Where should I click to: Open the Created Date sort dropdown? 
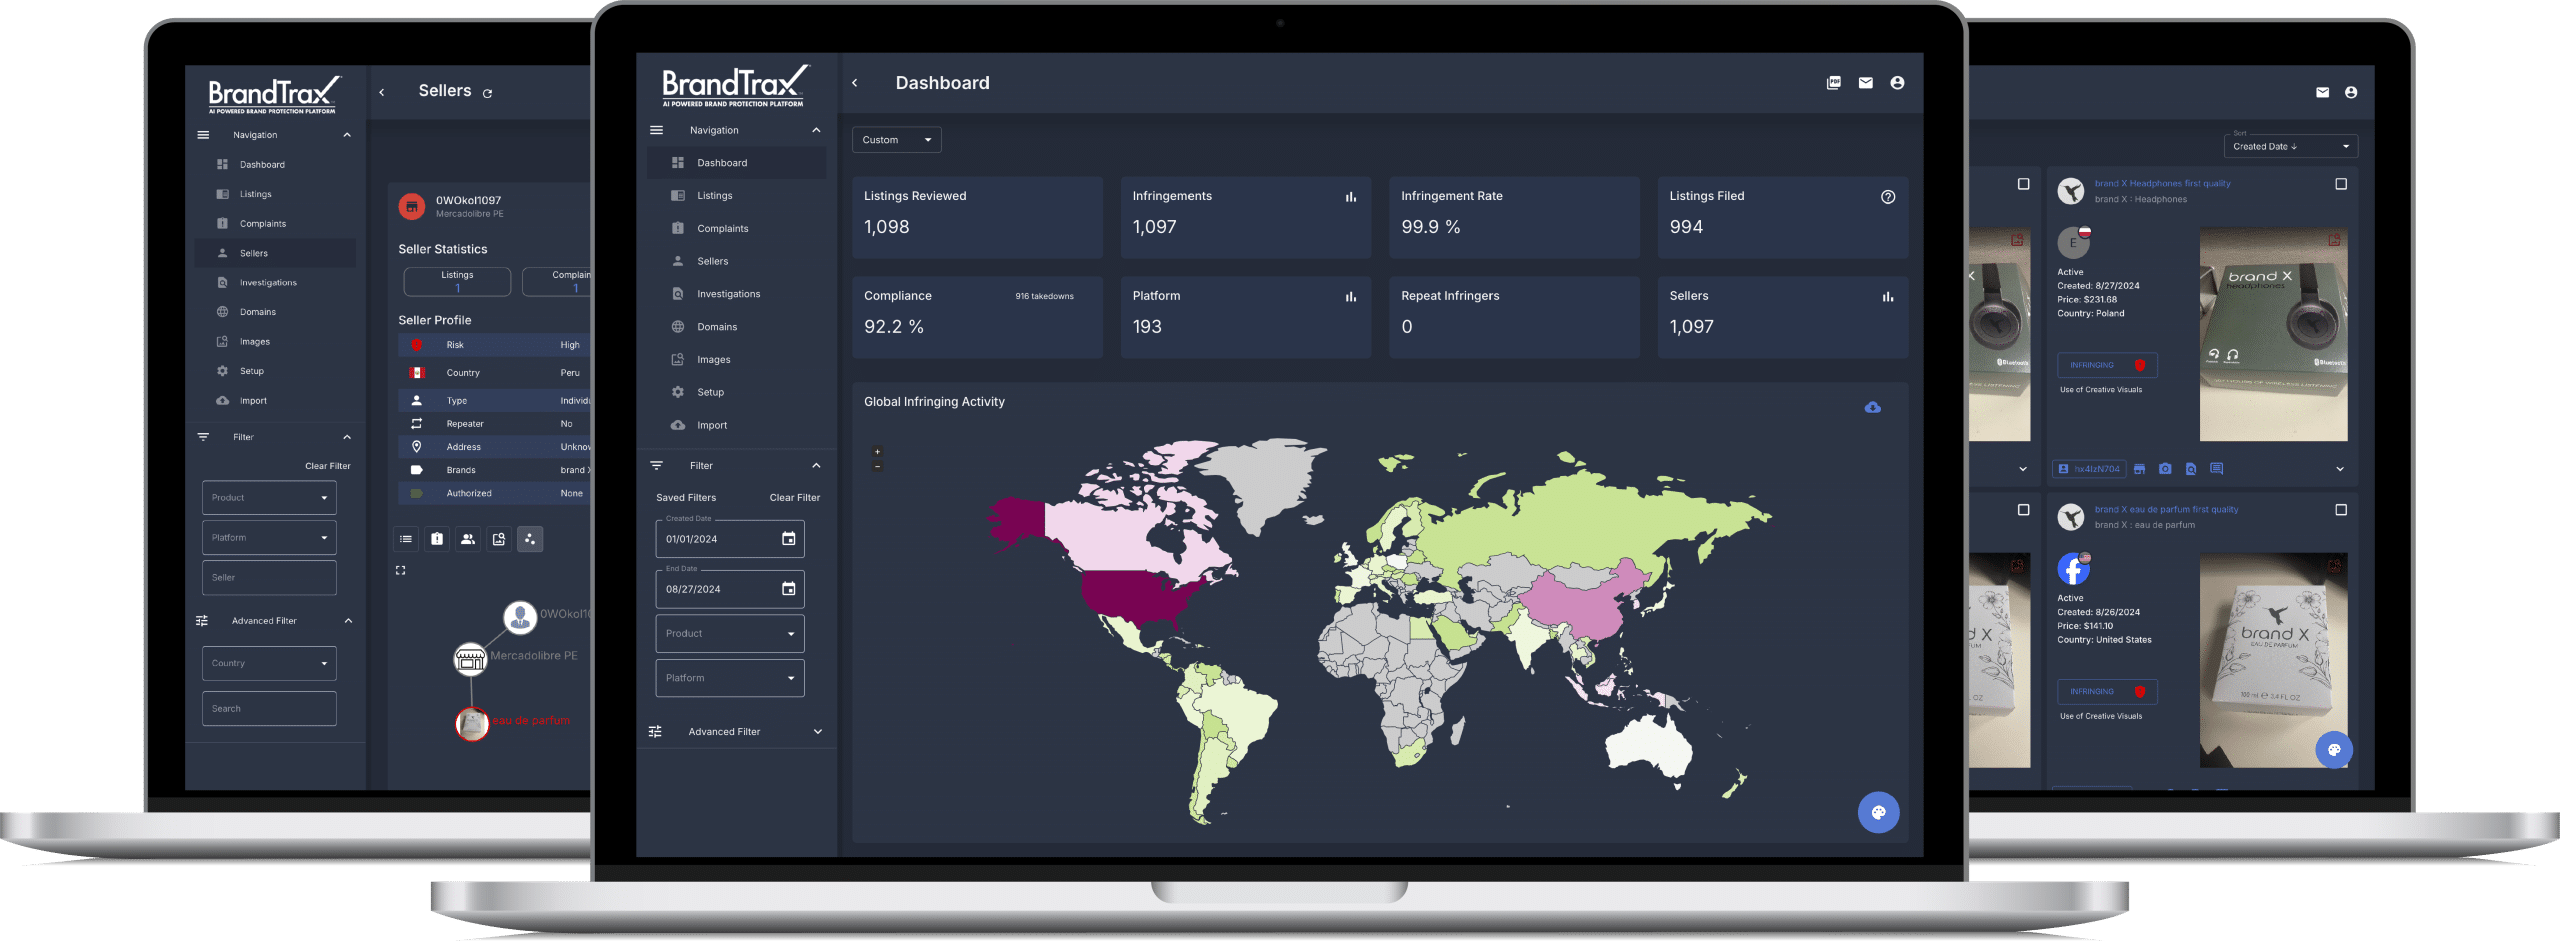(2289, 147)
